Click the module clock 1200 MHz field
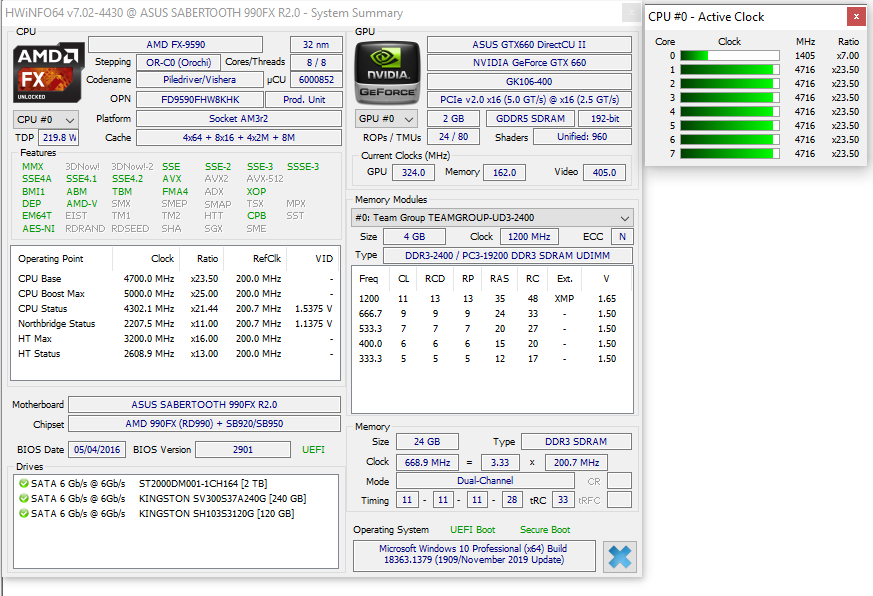Viewport: 873px width, 596px height. click(529, 237)
